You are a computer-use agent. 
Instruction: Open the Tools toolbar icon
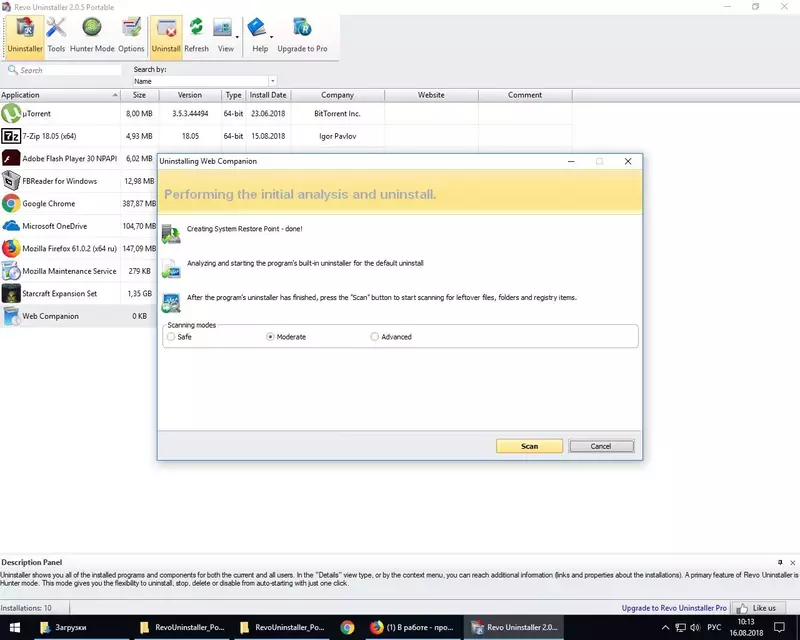pos(56,35)
